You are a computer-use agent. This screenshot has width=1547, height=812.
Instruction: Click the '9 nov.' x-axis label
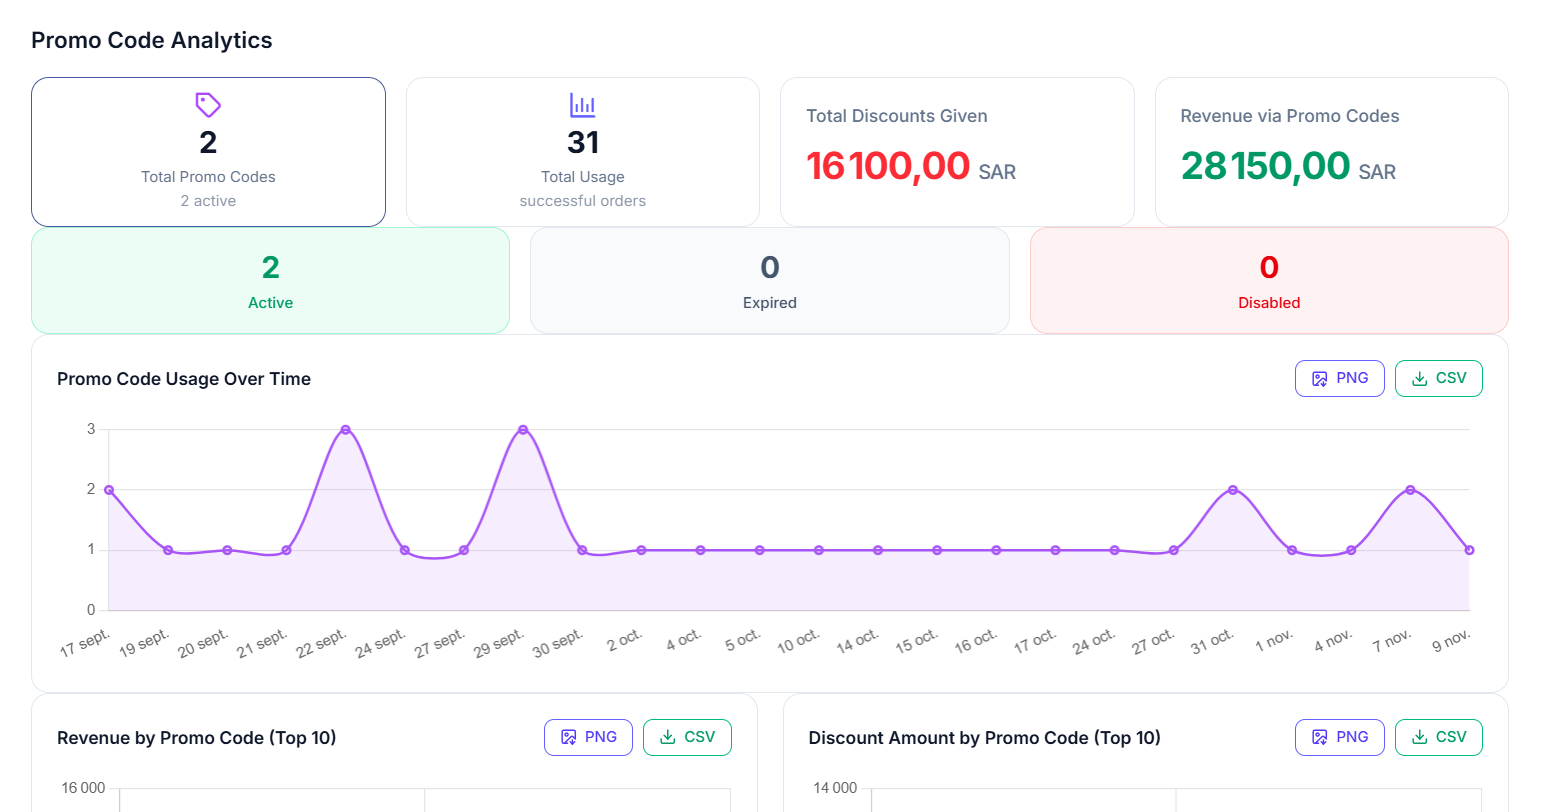click(1451, 640)
